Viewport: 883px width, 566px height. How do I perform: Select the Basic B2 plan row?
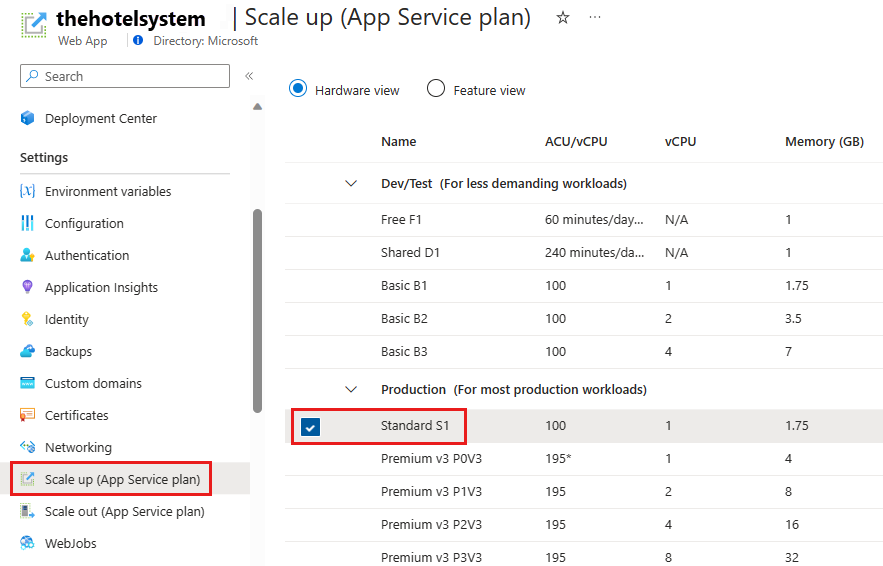click(x=584, y=318)
